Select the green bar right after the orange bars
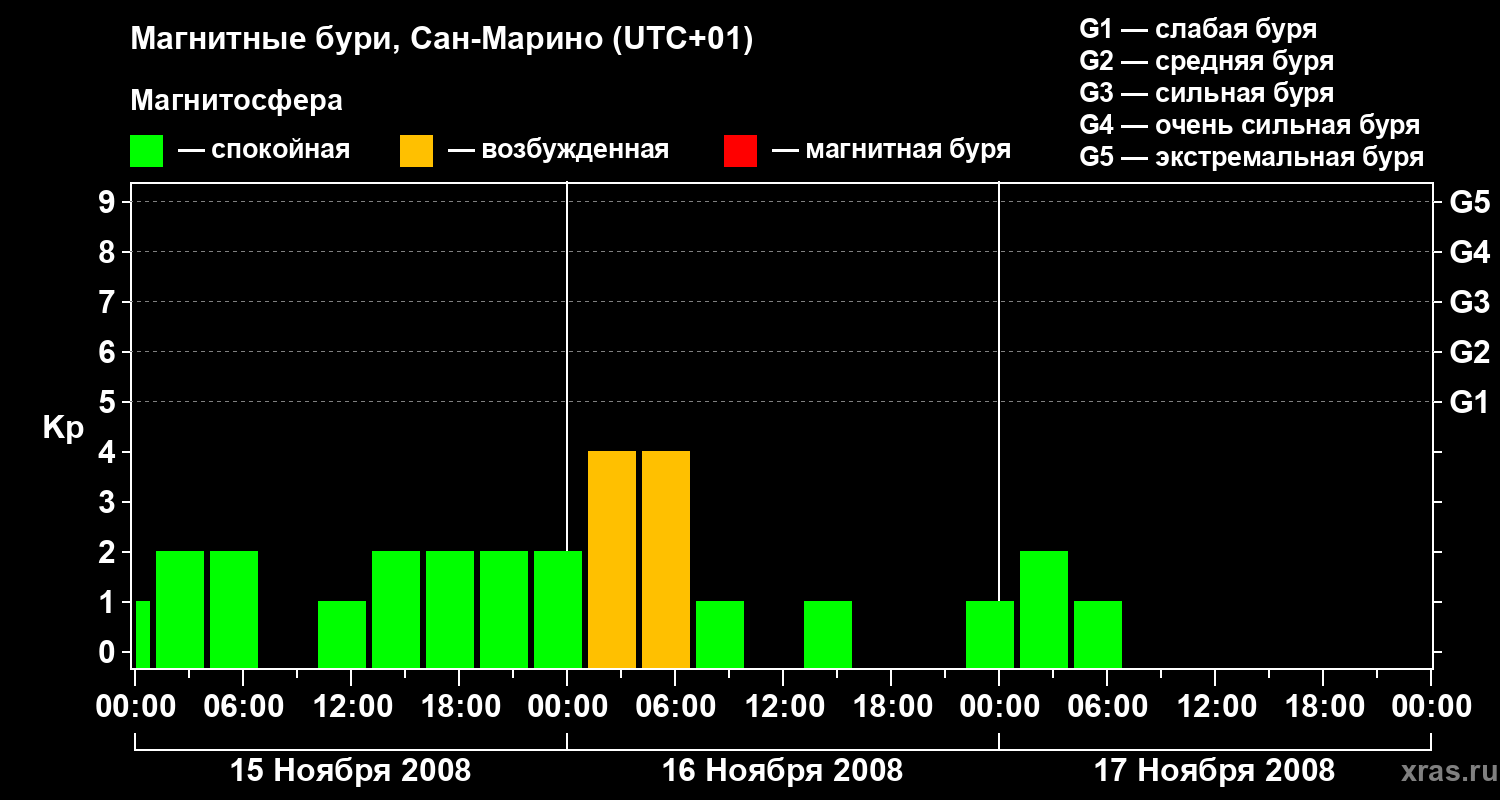Image resolution: width=1500 pixels, height=800 pixels. 720,634
